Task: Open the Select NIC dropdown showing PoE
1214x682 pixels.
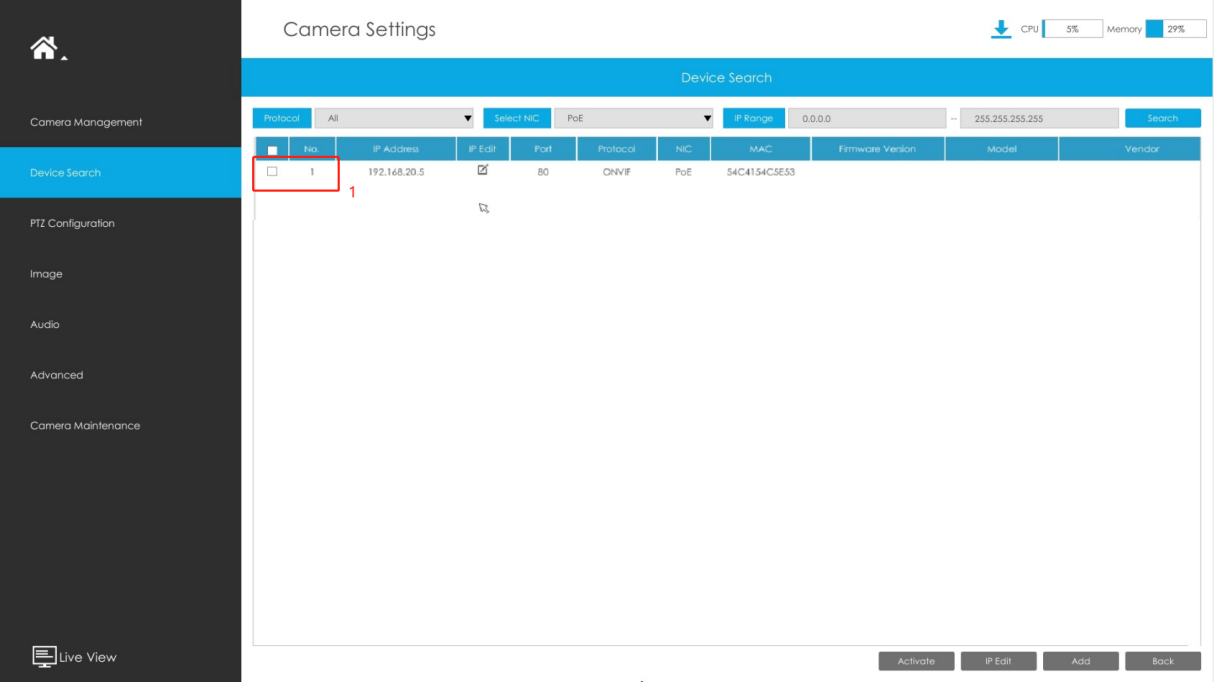Action: [634, 118]
